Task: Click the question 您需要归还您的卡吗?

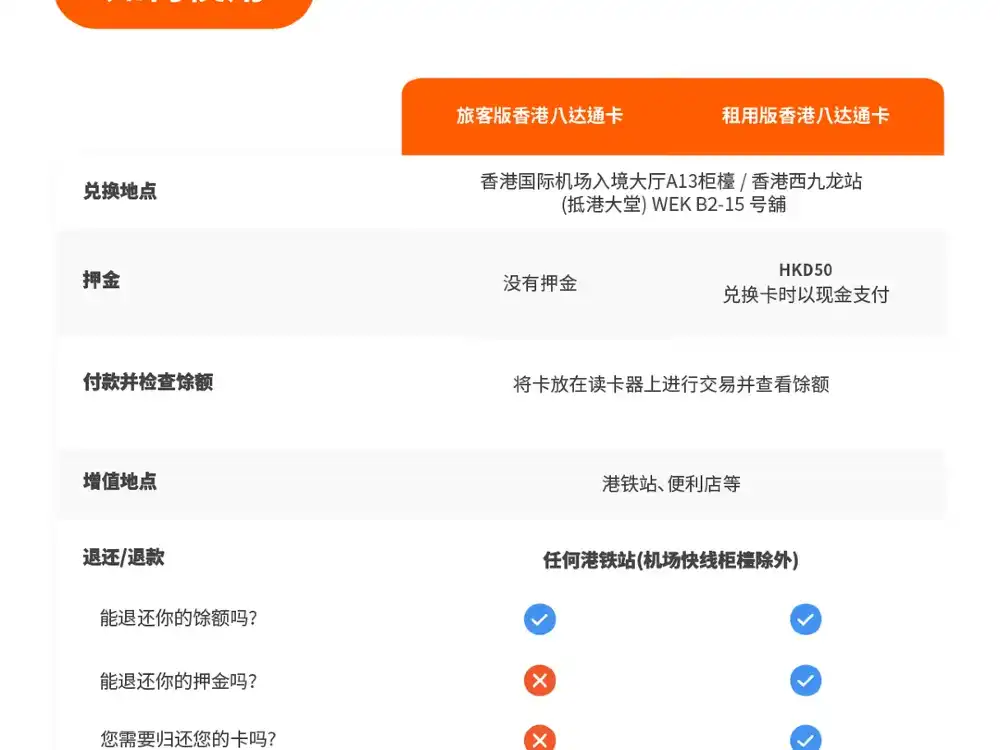Action: pyautogui.click(x=188, y=739)
